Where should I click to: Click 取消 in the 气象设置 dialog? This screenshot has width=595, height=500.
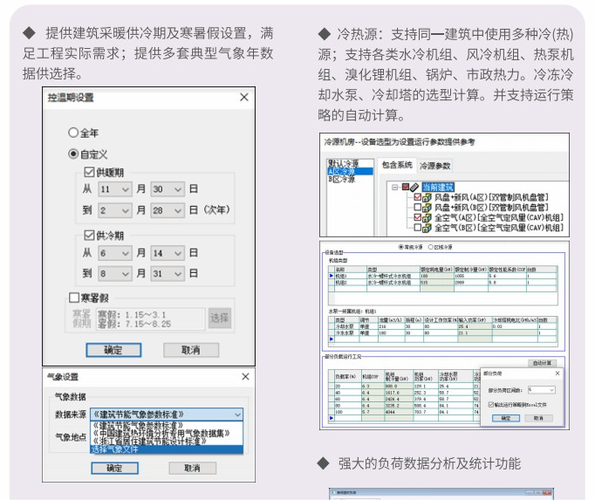click(x=192, y=468)
